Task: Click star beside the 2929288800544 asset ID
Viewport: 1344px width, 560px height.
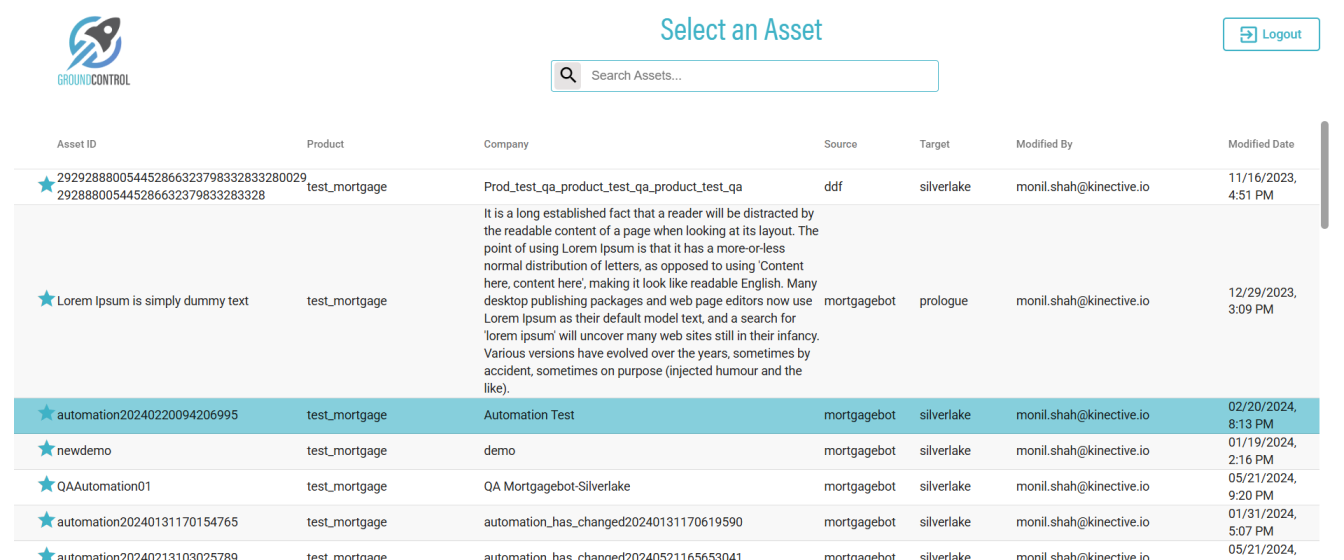Action: tap(46, 185)
